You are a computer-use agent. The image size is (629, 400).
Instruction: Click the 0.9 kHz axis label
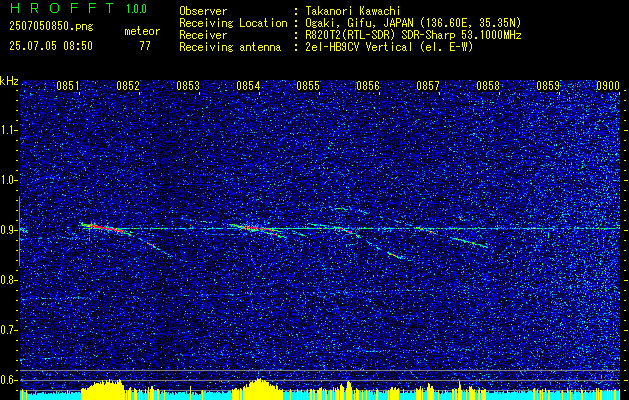coord(9,230)
